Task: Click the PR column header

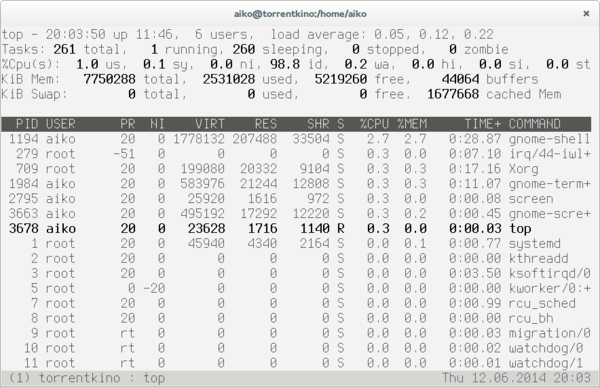Action: [x=128, y=124]
